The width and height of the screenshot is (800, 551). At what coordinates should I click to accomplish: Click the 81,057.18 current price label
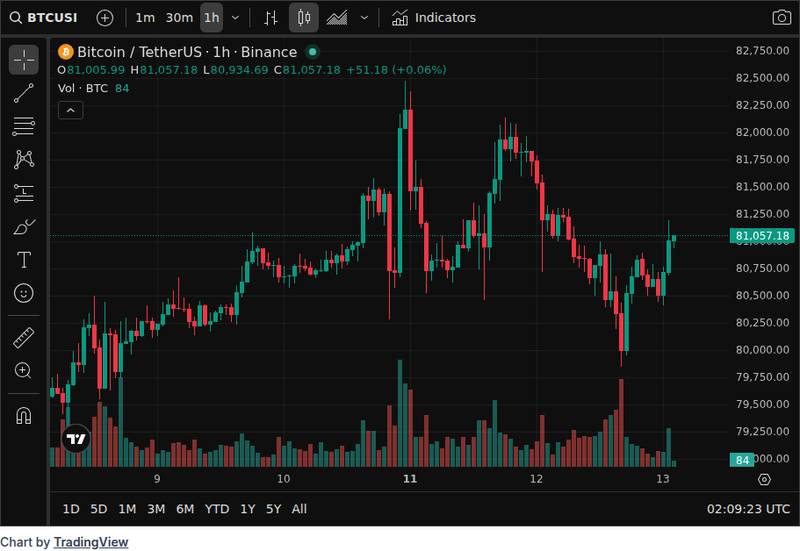pos(762,236)
